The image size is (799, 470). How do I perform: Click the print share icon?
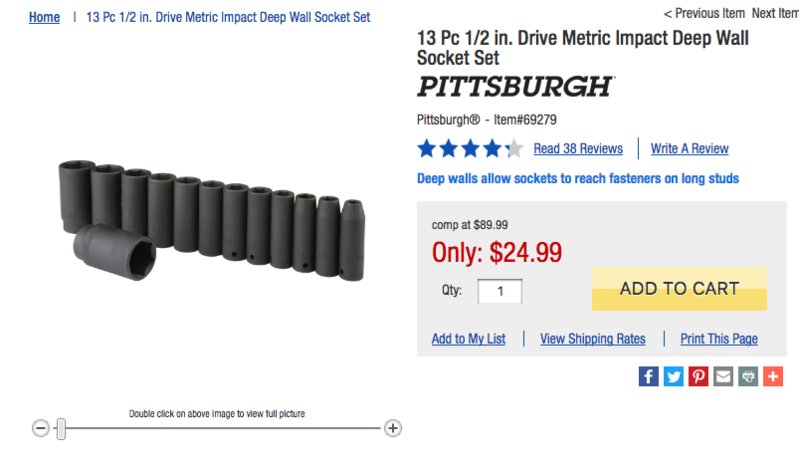(x=748, y=377)
